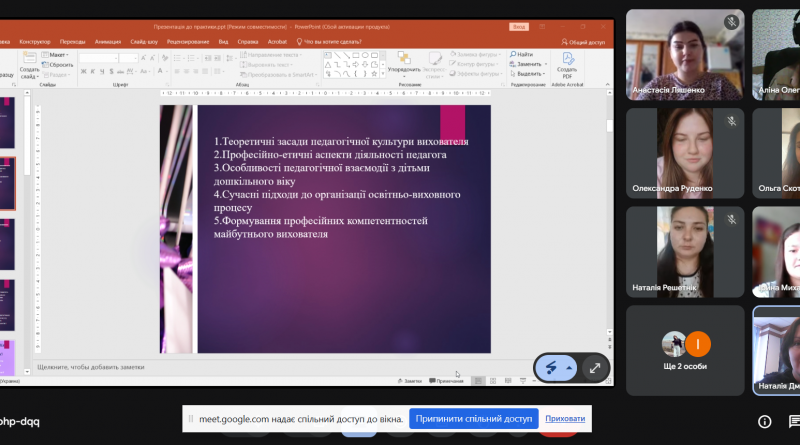Click Припинити спільний доступ button

tap(473, 418)
